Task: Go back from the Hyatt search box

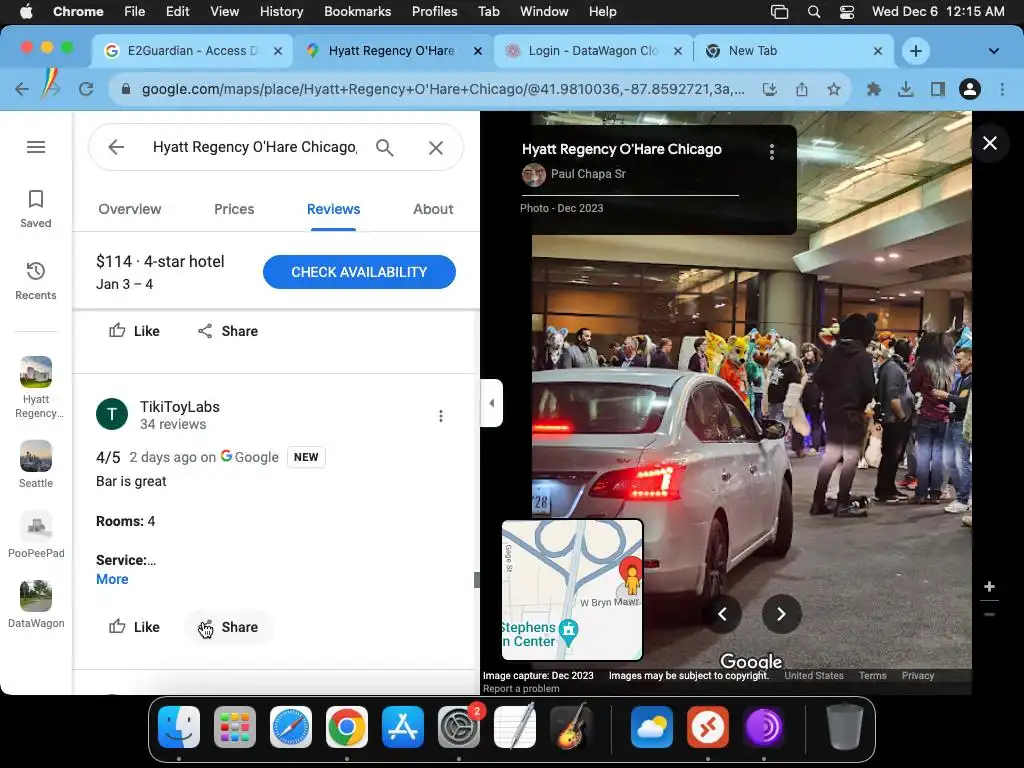Action: [116, 147]
